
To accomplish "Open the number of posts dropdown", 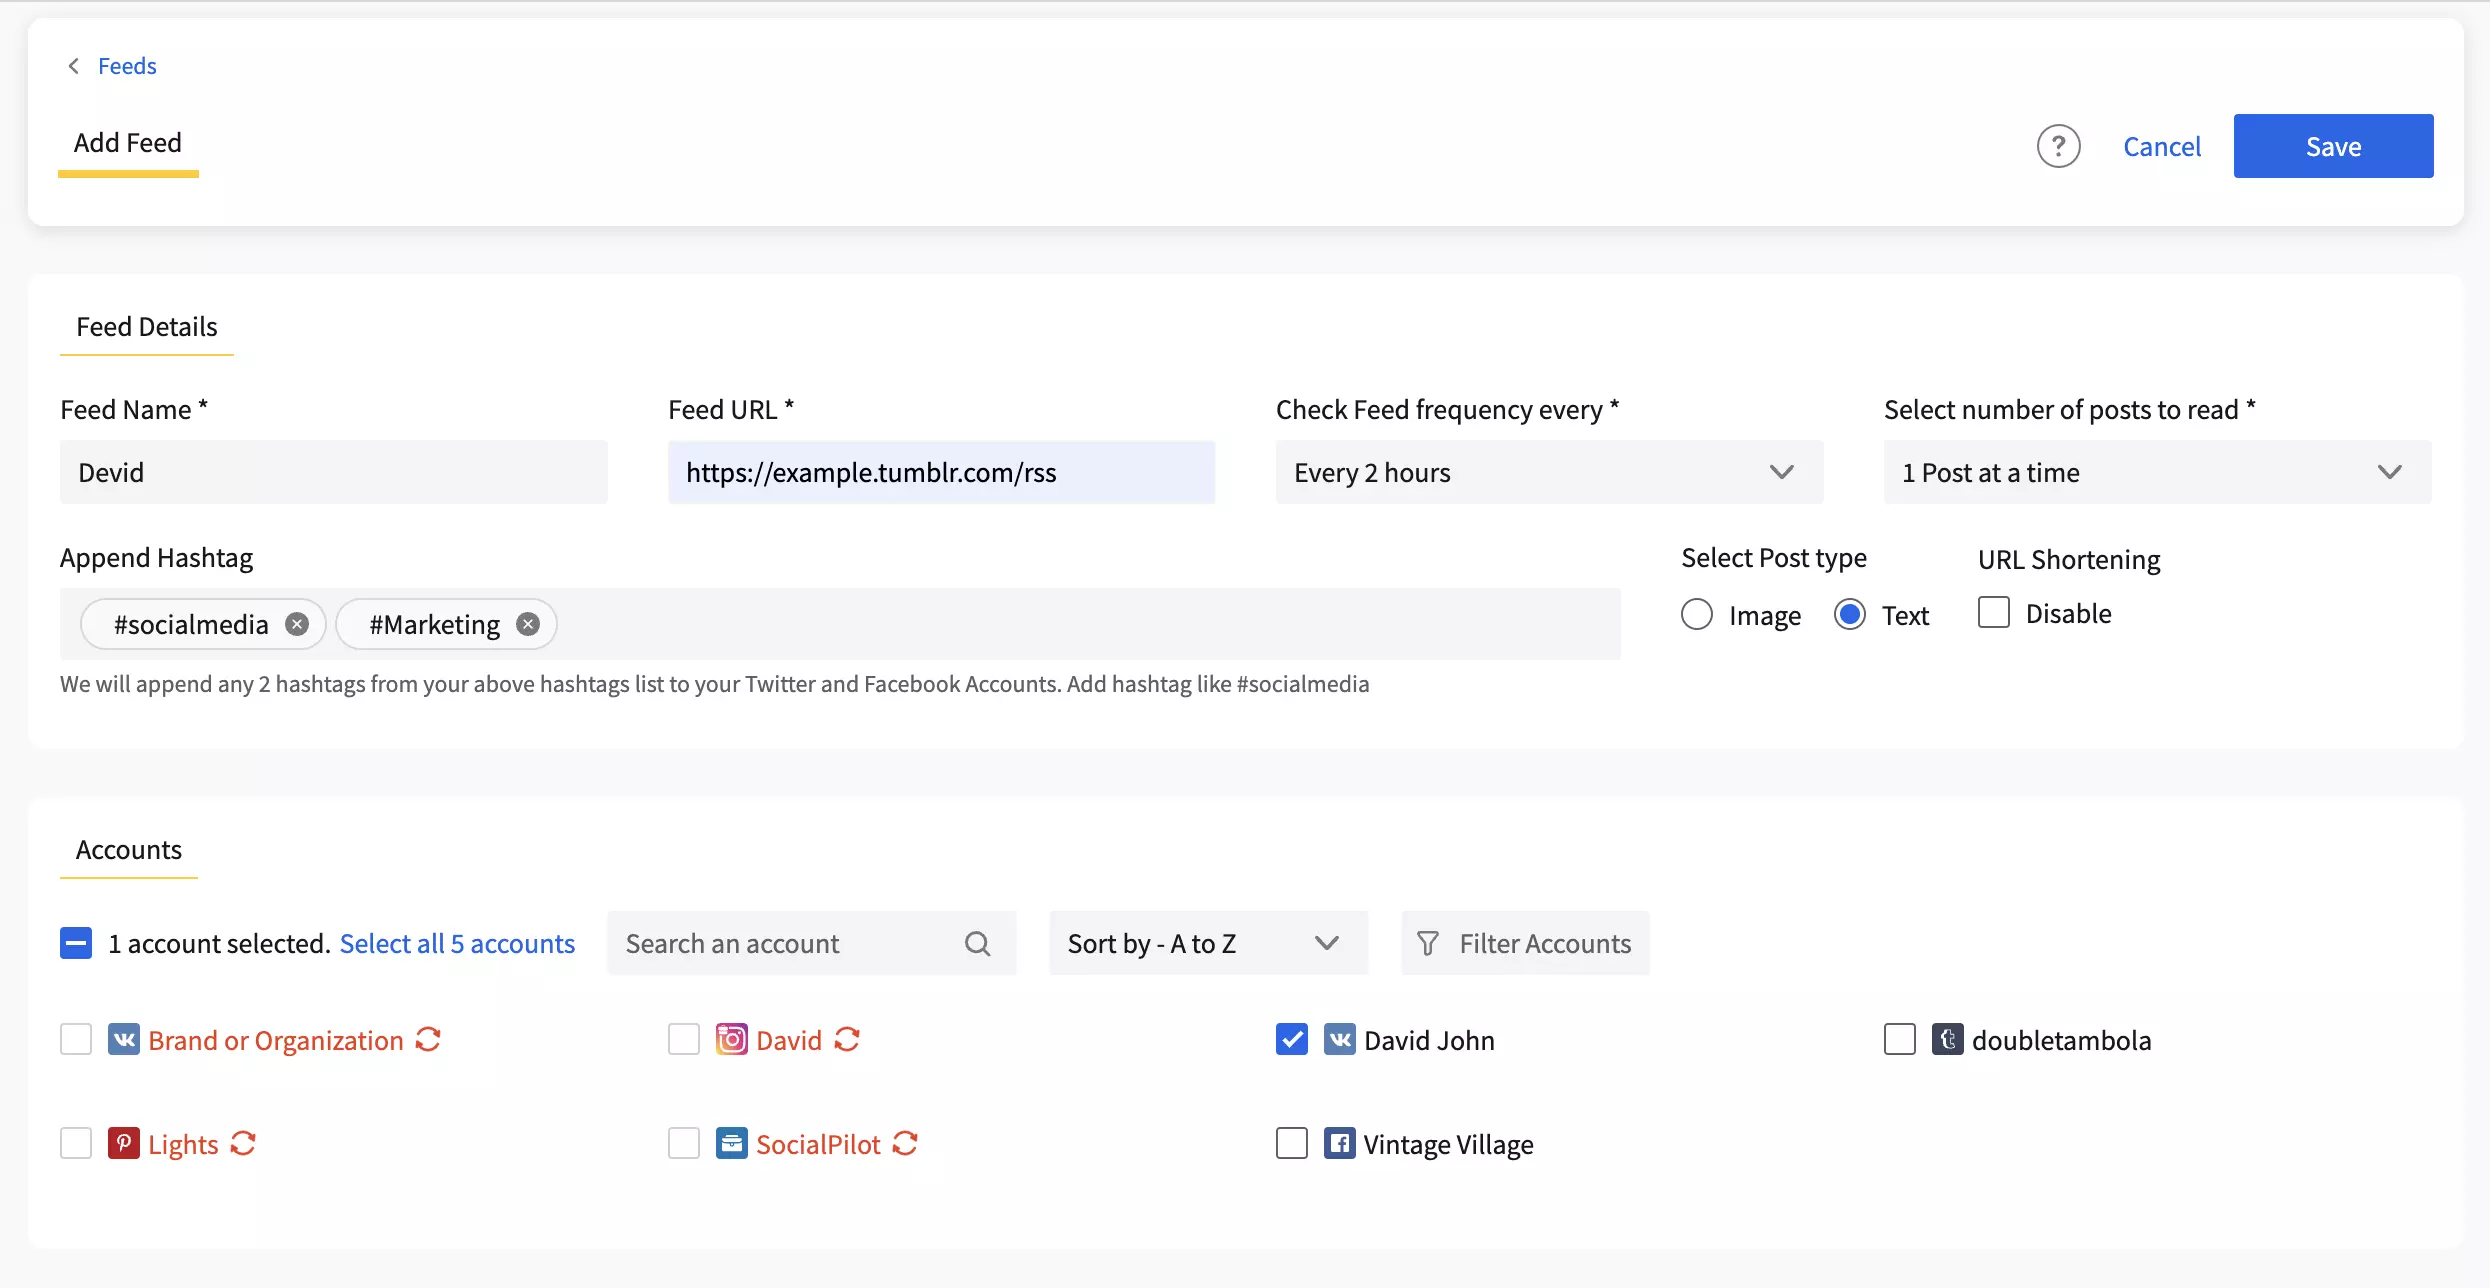I will (x=2157, y=472).
